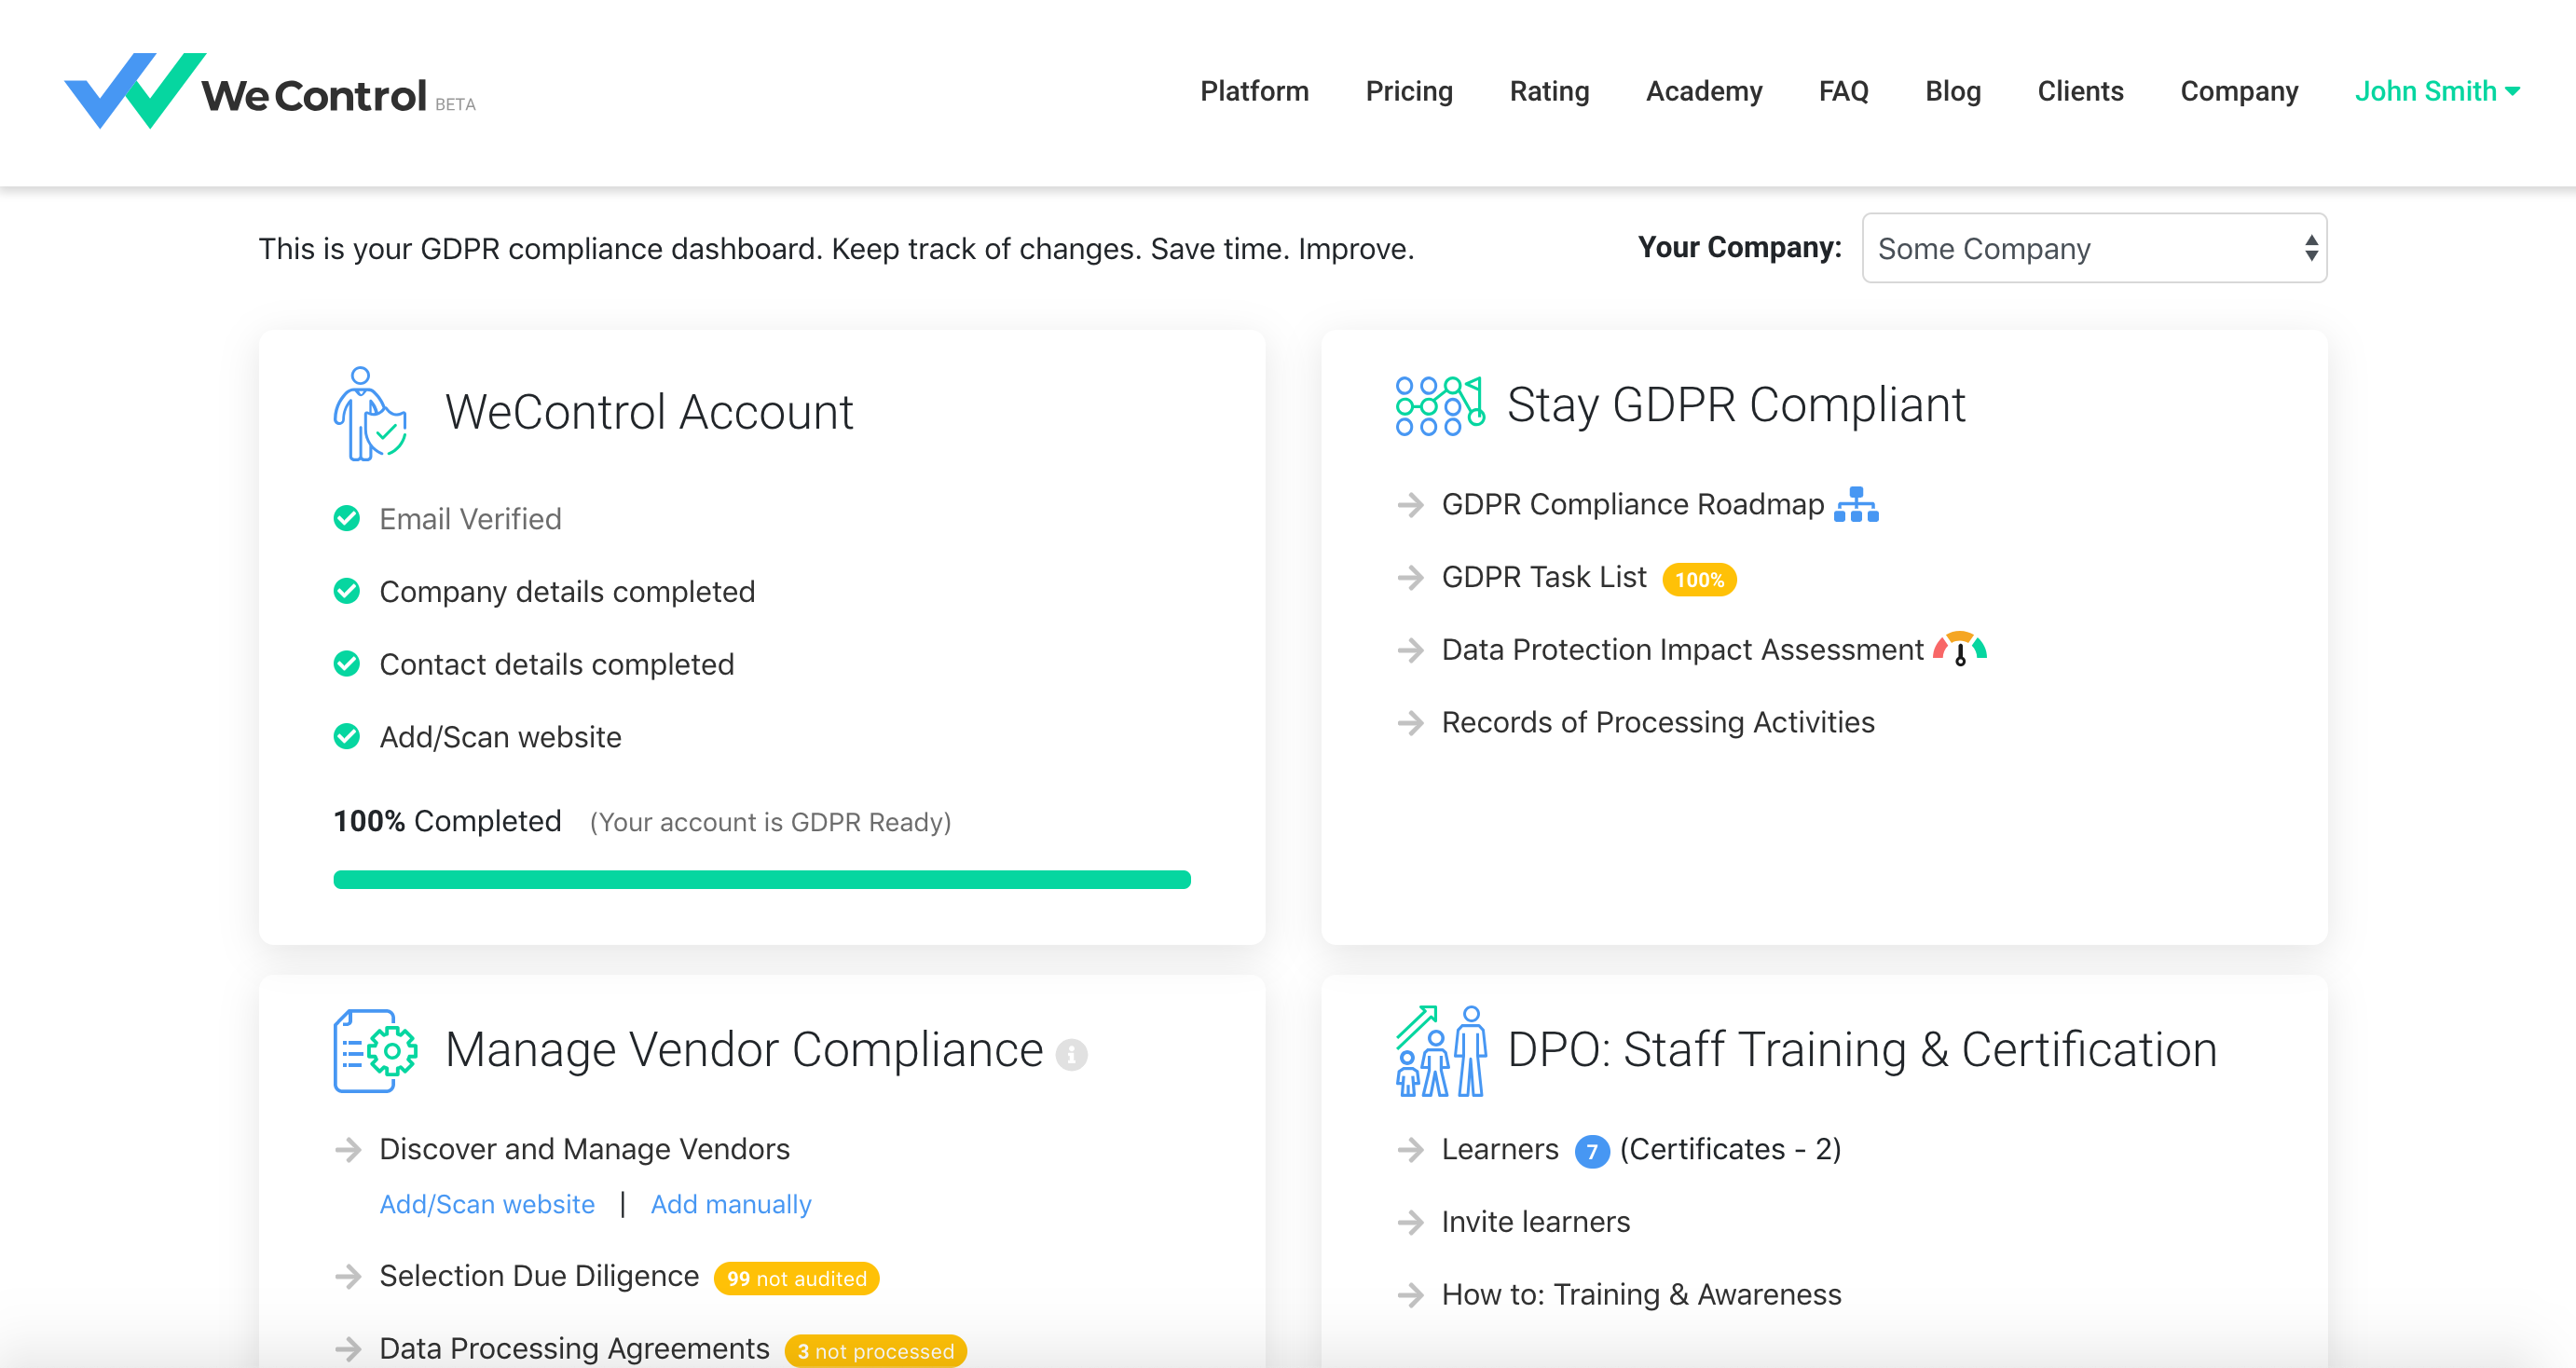The image size is (2576, 1368).
Task: Open the roadmap sitemap icon
Action: [1856, 505]
